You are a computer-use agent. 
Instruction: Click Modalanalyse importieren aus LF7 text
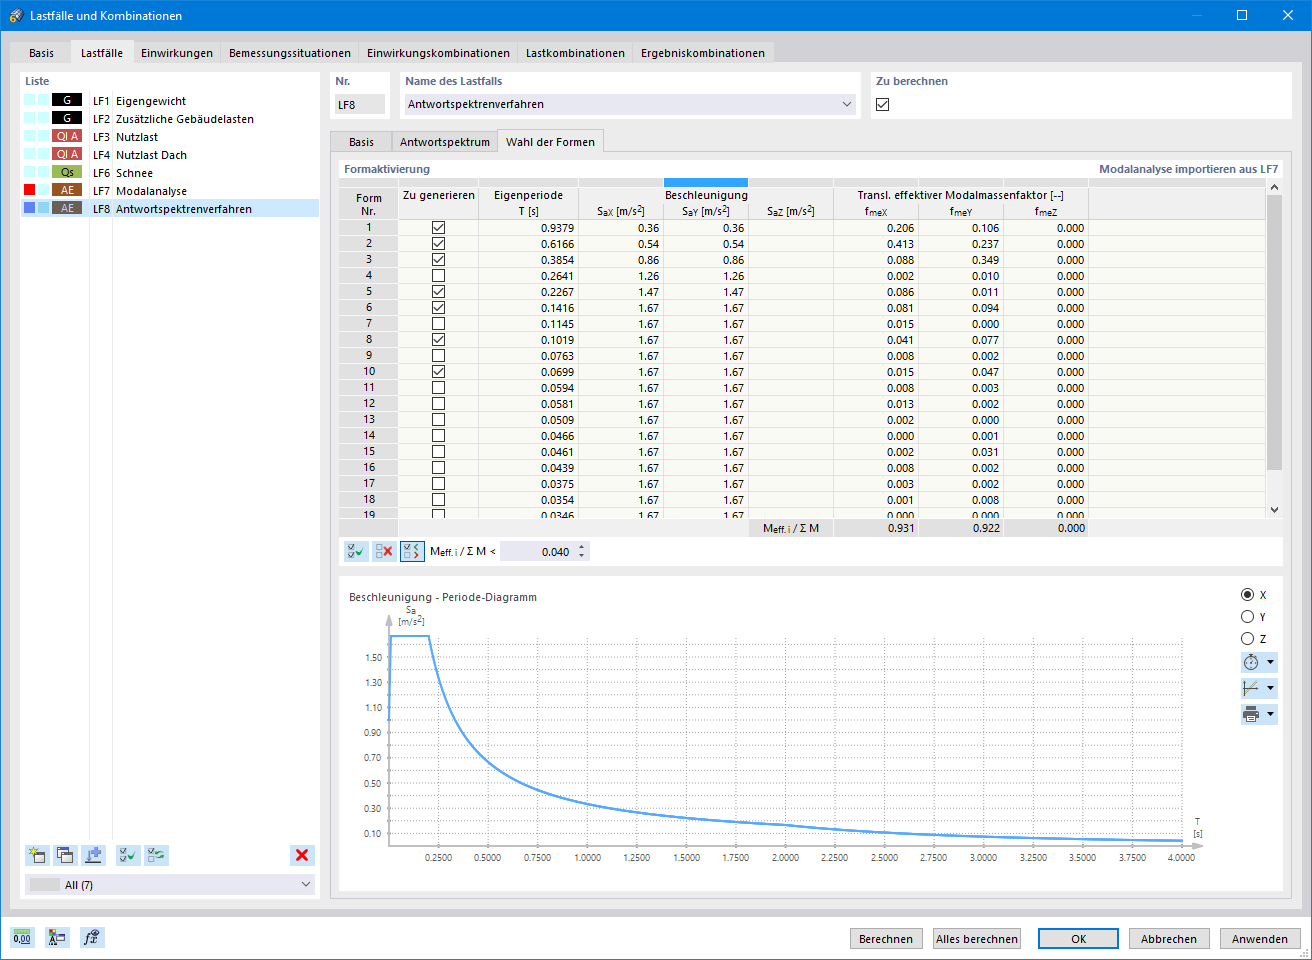tap(1188, 169)
